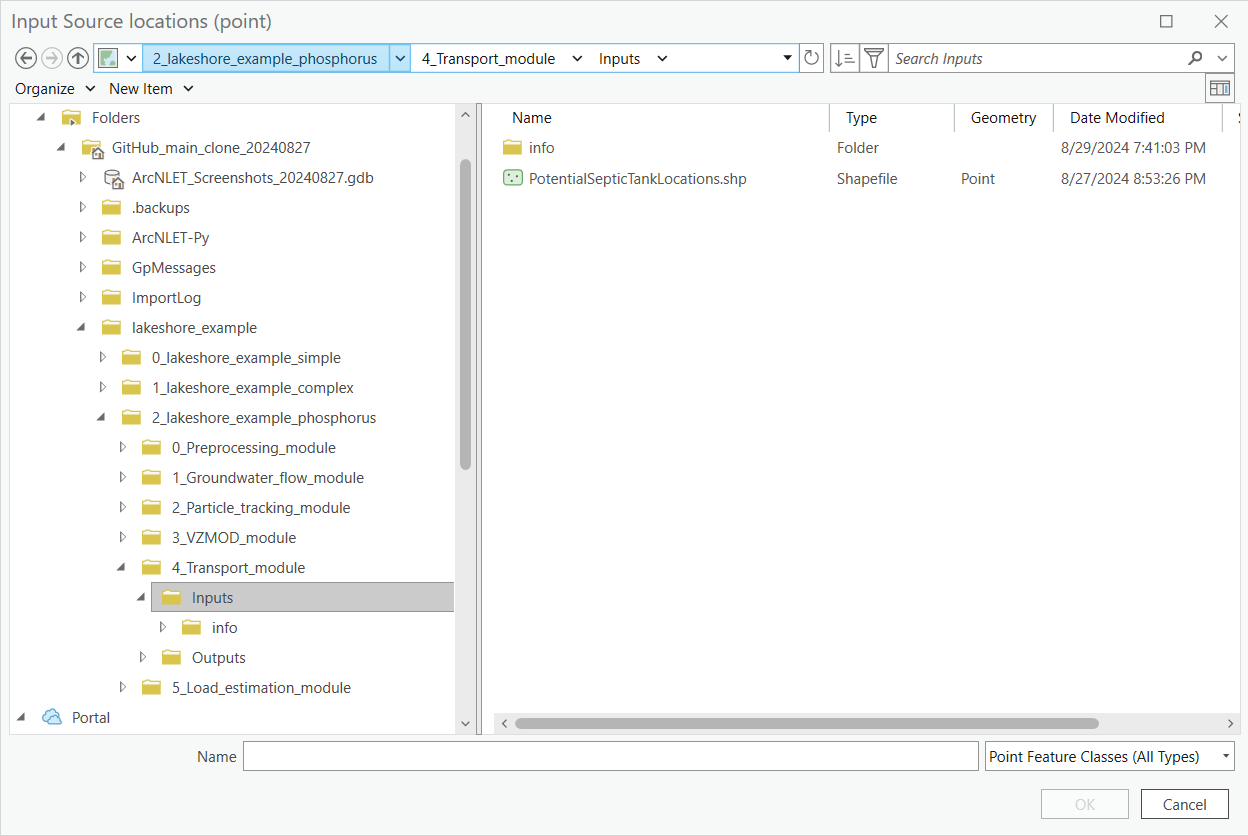Select the ImportLog folder
1248x836 pixels.
coord(166,298)
